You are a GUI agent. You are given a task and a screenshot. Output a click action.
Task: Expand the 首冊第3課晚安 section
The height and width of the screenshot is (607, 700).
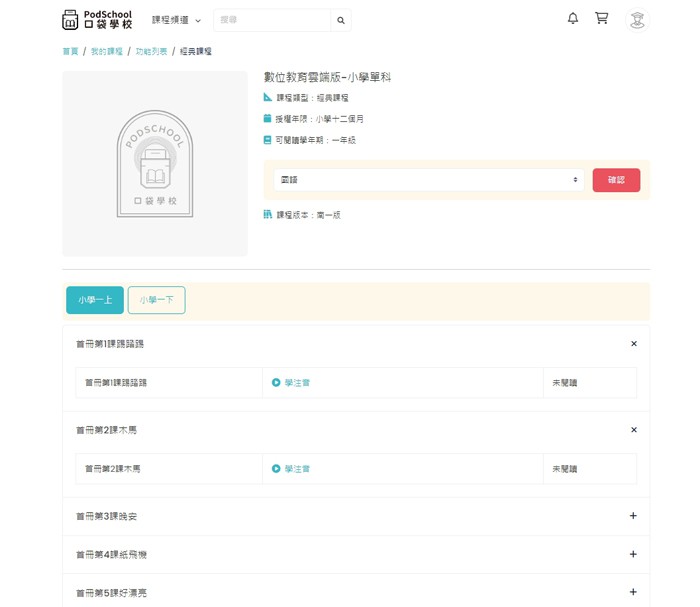click(x=633, y=516)
